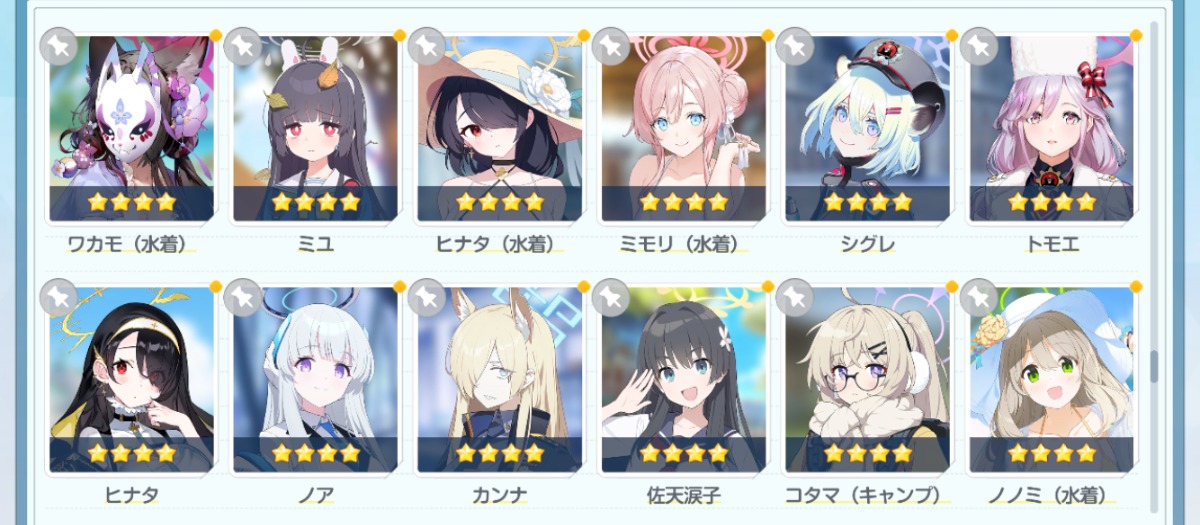
Task: Click the カンナ name label
Action: point(499,495)
